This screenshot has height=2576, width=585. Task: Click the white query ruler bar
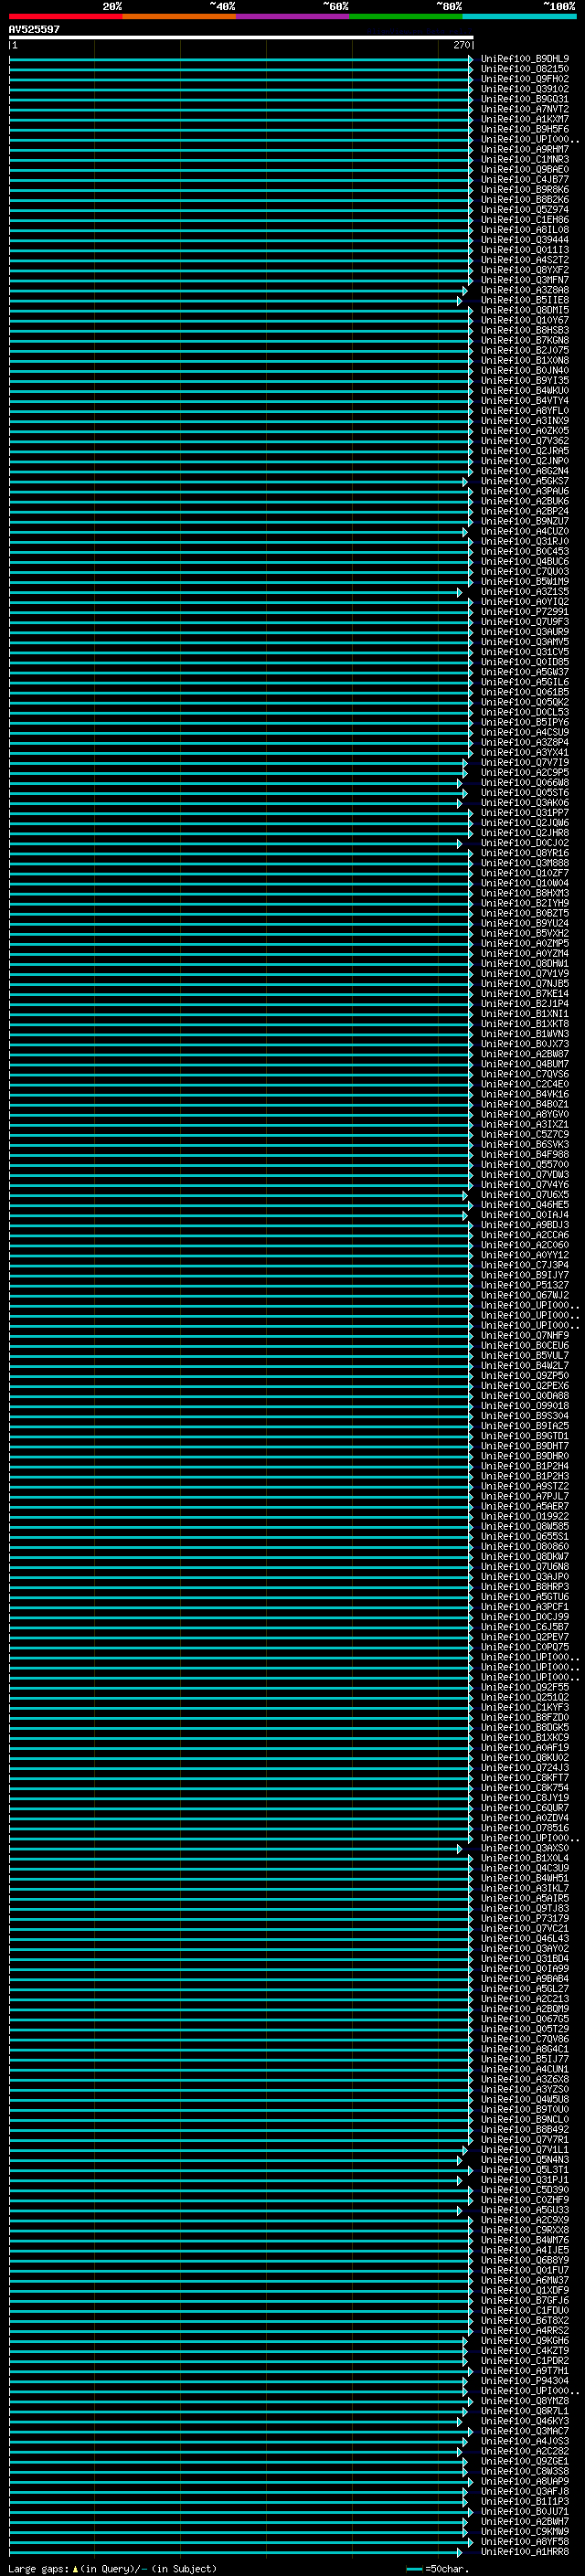click(x=241, y=37)
